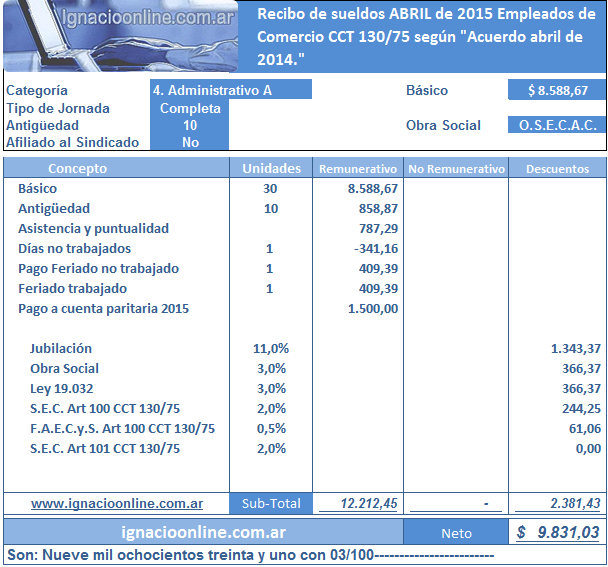This screenshot has height=567, width=608.
Task: Select the Antigüedad value cell in header
Action: (x=190, y=125)
